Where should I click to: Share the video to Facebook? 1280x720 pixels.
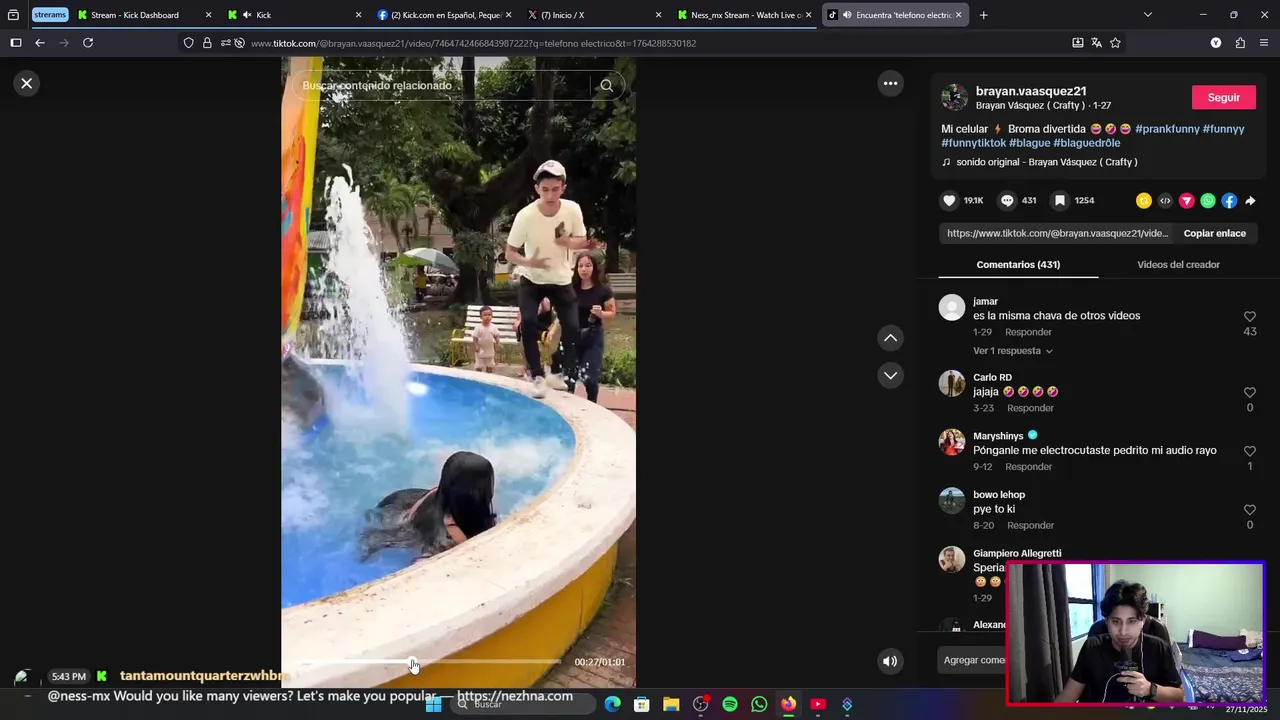(x=1229, y=201)
